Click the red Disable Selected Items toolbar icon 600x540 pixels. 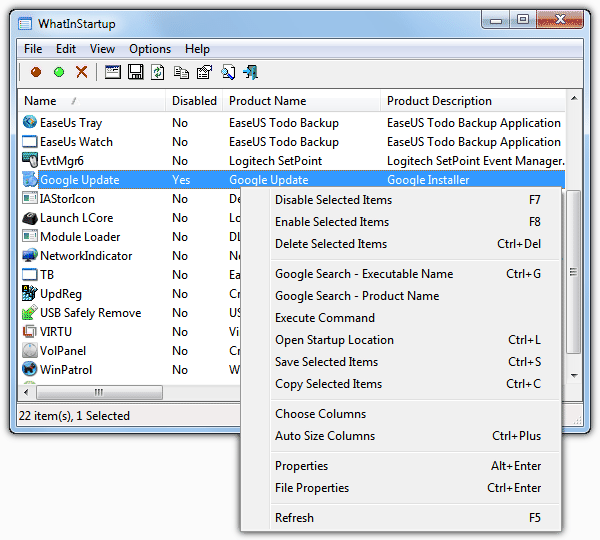[36, 72]
